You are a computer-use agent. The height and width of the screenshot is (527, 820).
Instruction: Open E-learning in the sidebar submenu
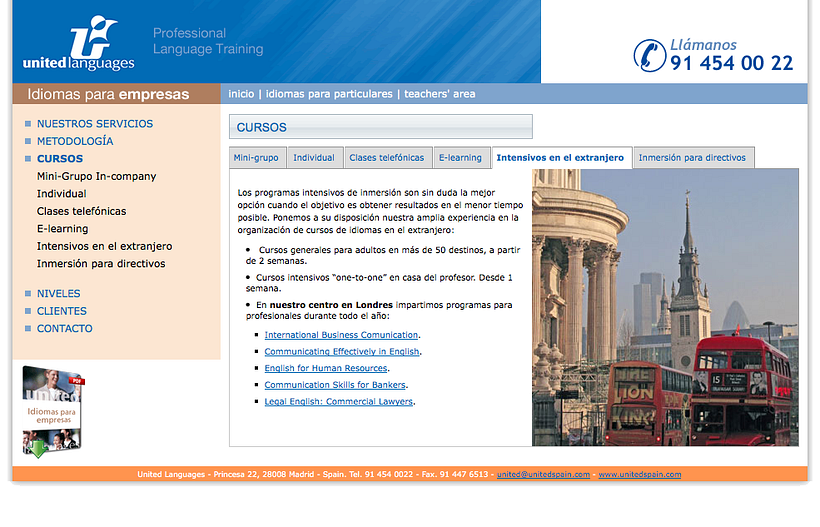click(x=63, y=229)
